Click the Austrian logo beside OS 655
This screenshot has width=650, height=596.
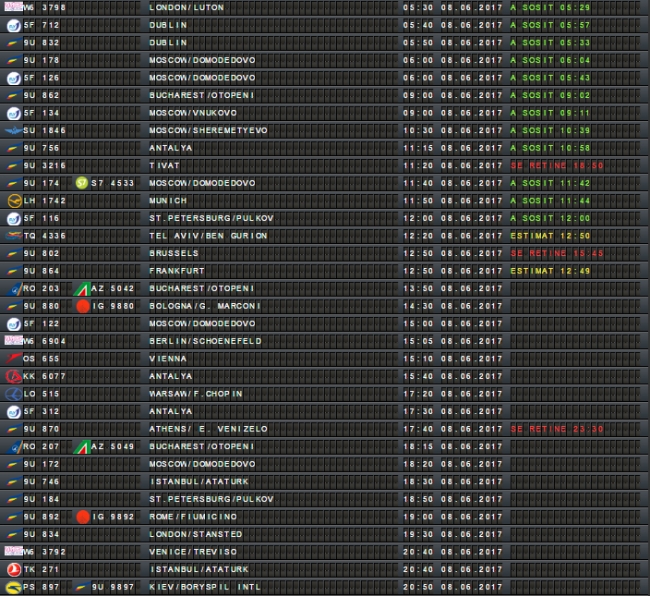coord(14,359)
